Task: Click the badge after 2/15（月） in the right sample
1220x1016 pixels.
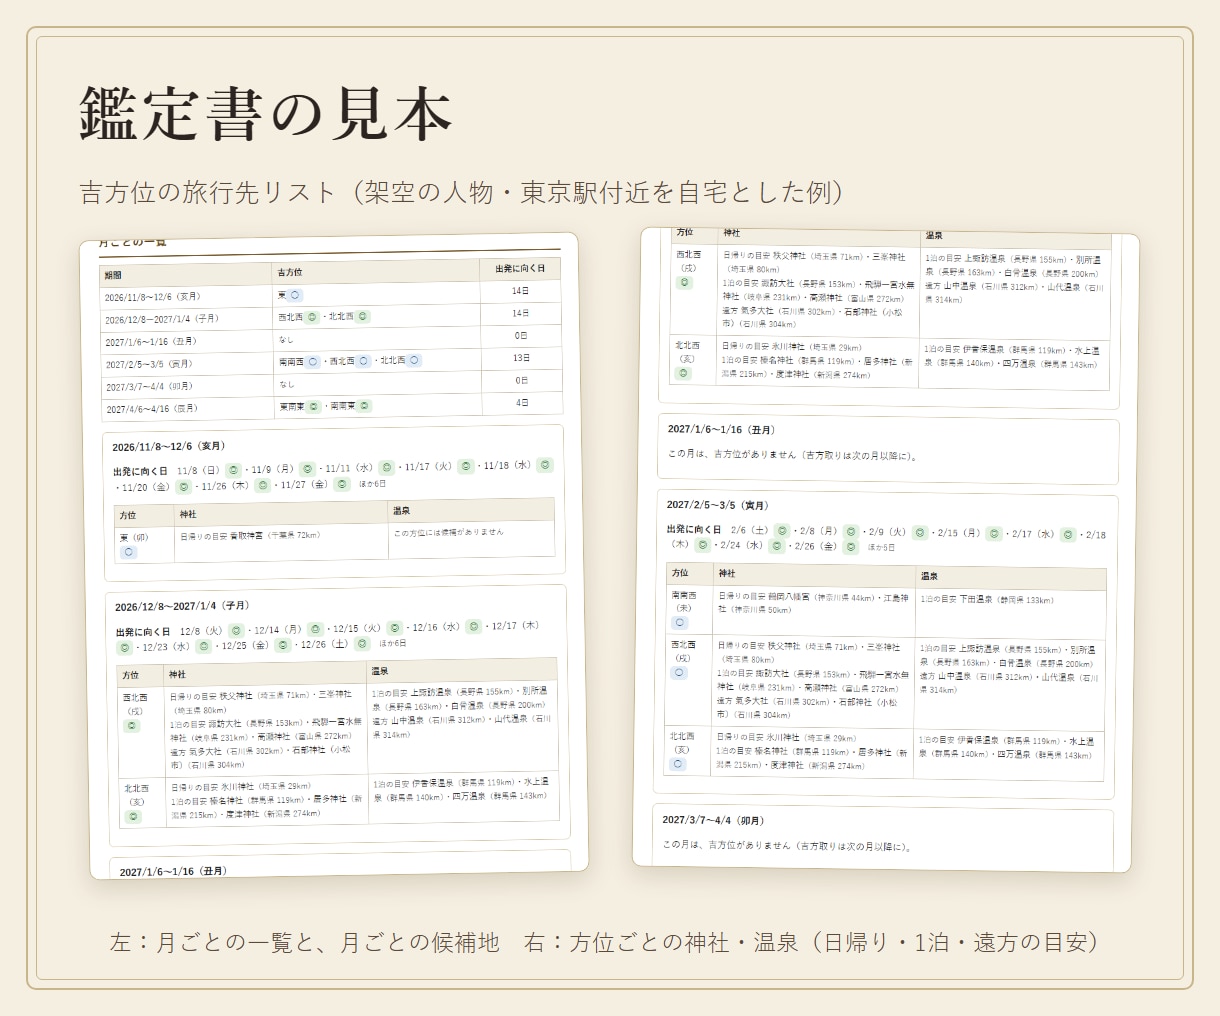Action: tap(994, 534)
